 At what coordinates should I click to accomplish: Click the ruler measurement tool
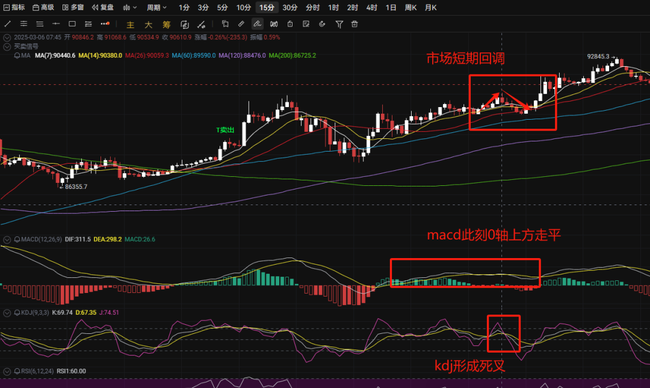[241, 24]
